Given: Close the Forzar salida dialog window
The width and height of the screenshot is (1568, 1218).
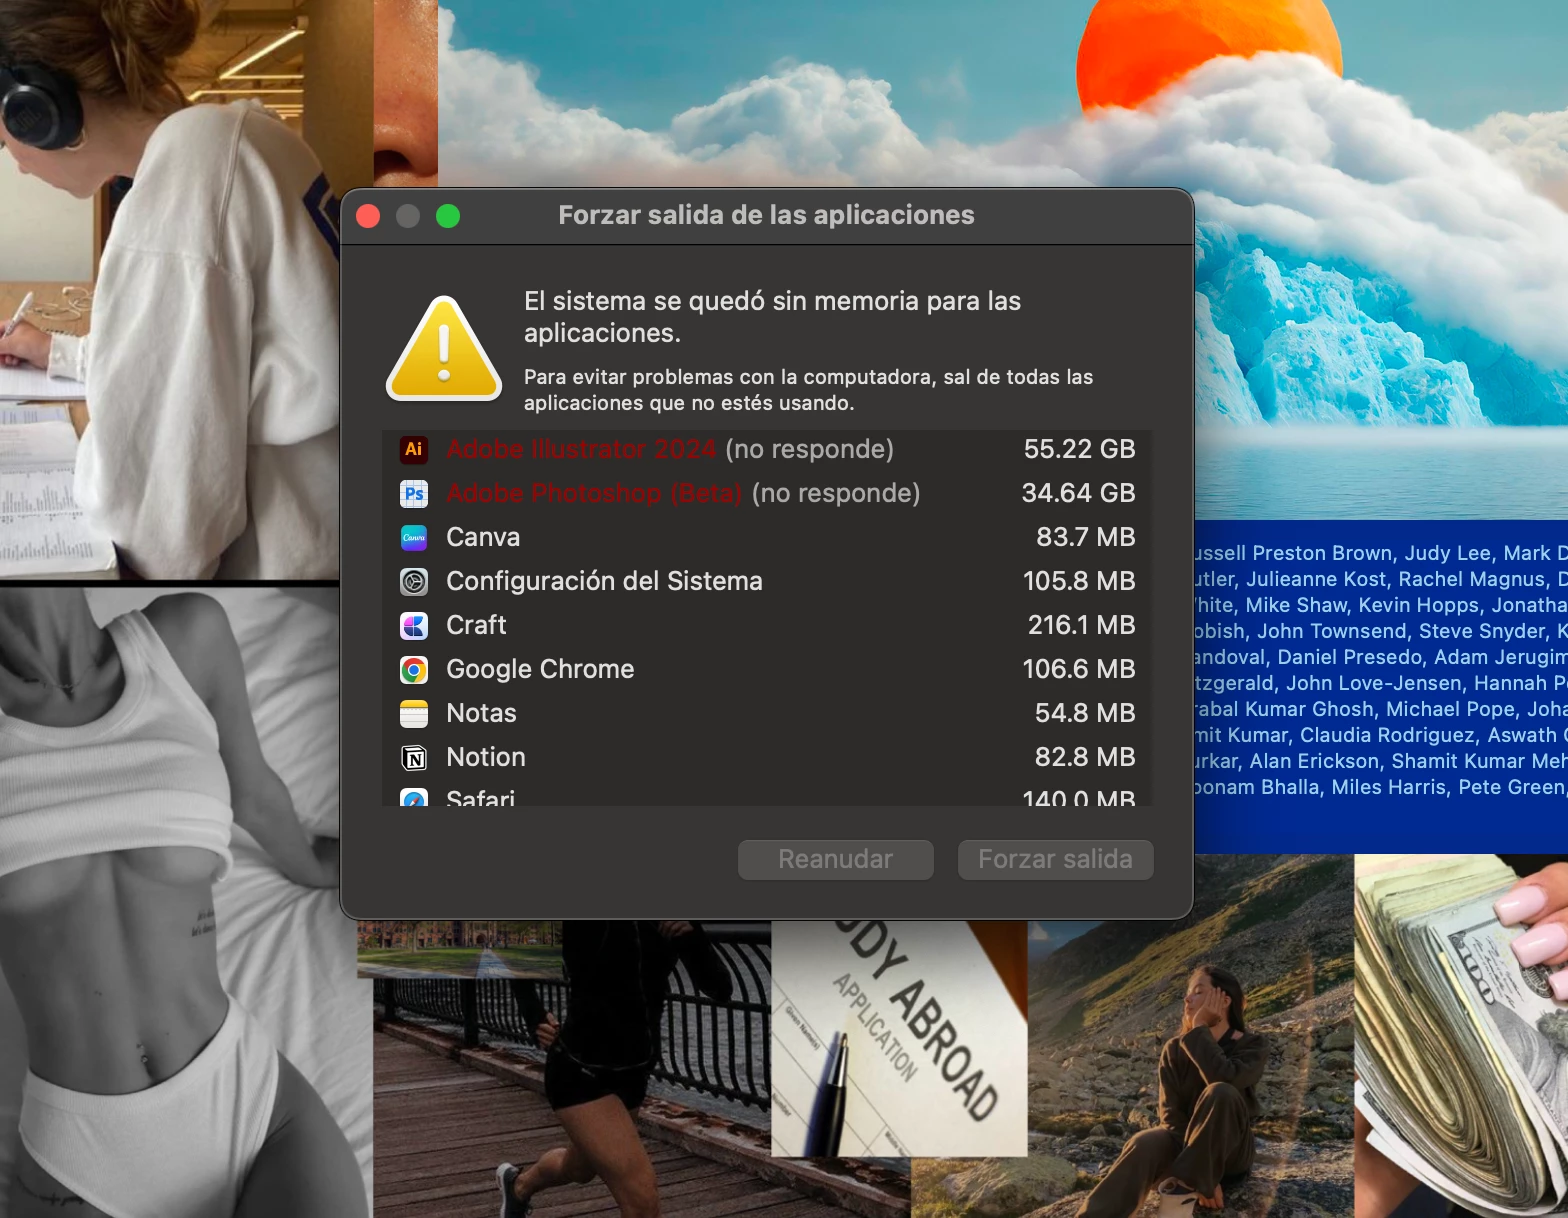Looking at the screenshot, I should (368, 216).
